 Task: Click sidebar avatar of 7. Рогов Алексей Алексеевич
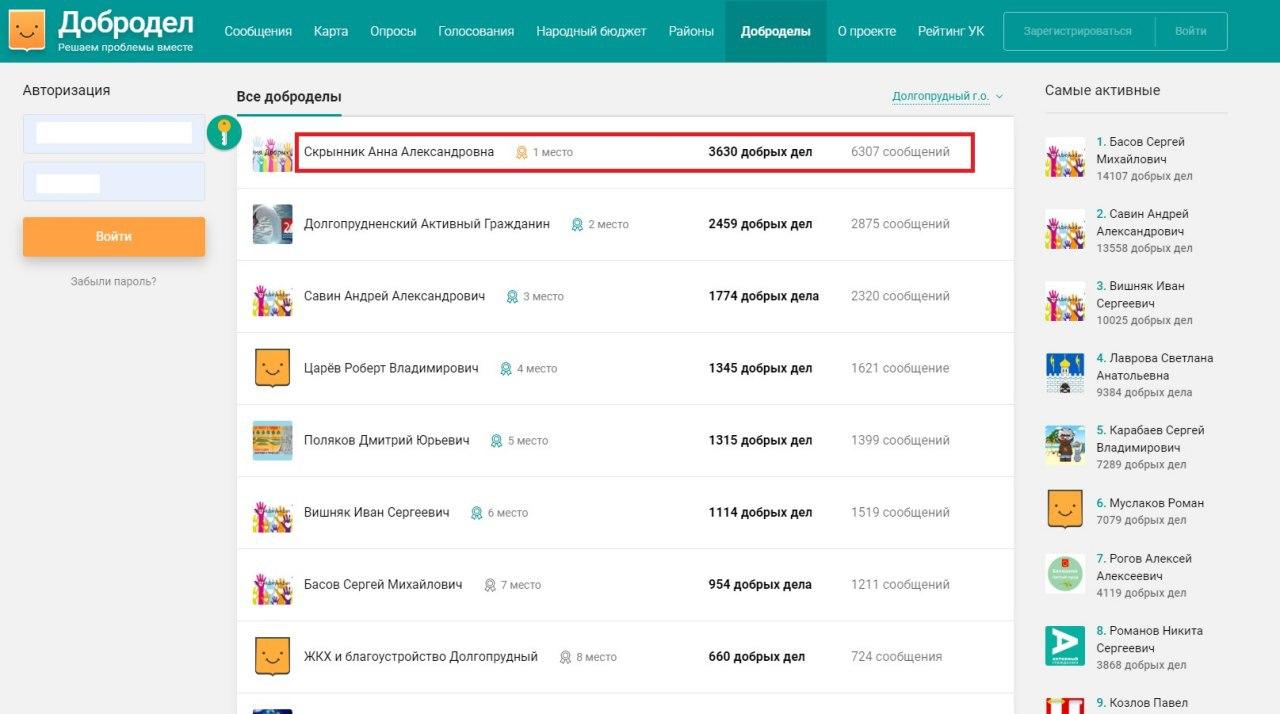pos(1065,574)
